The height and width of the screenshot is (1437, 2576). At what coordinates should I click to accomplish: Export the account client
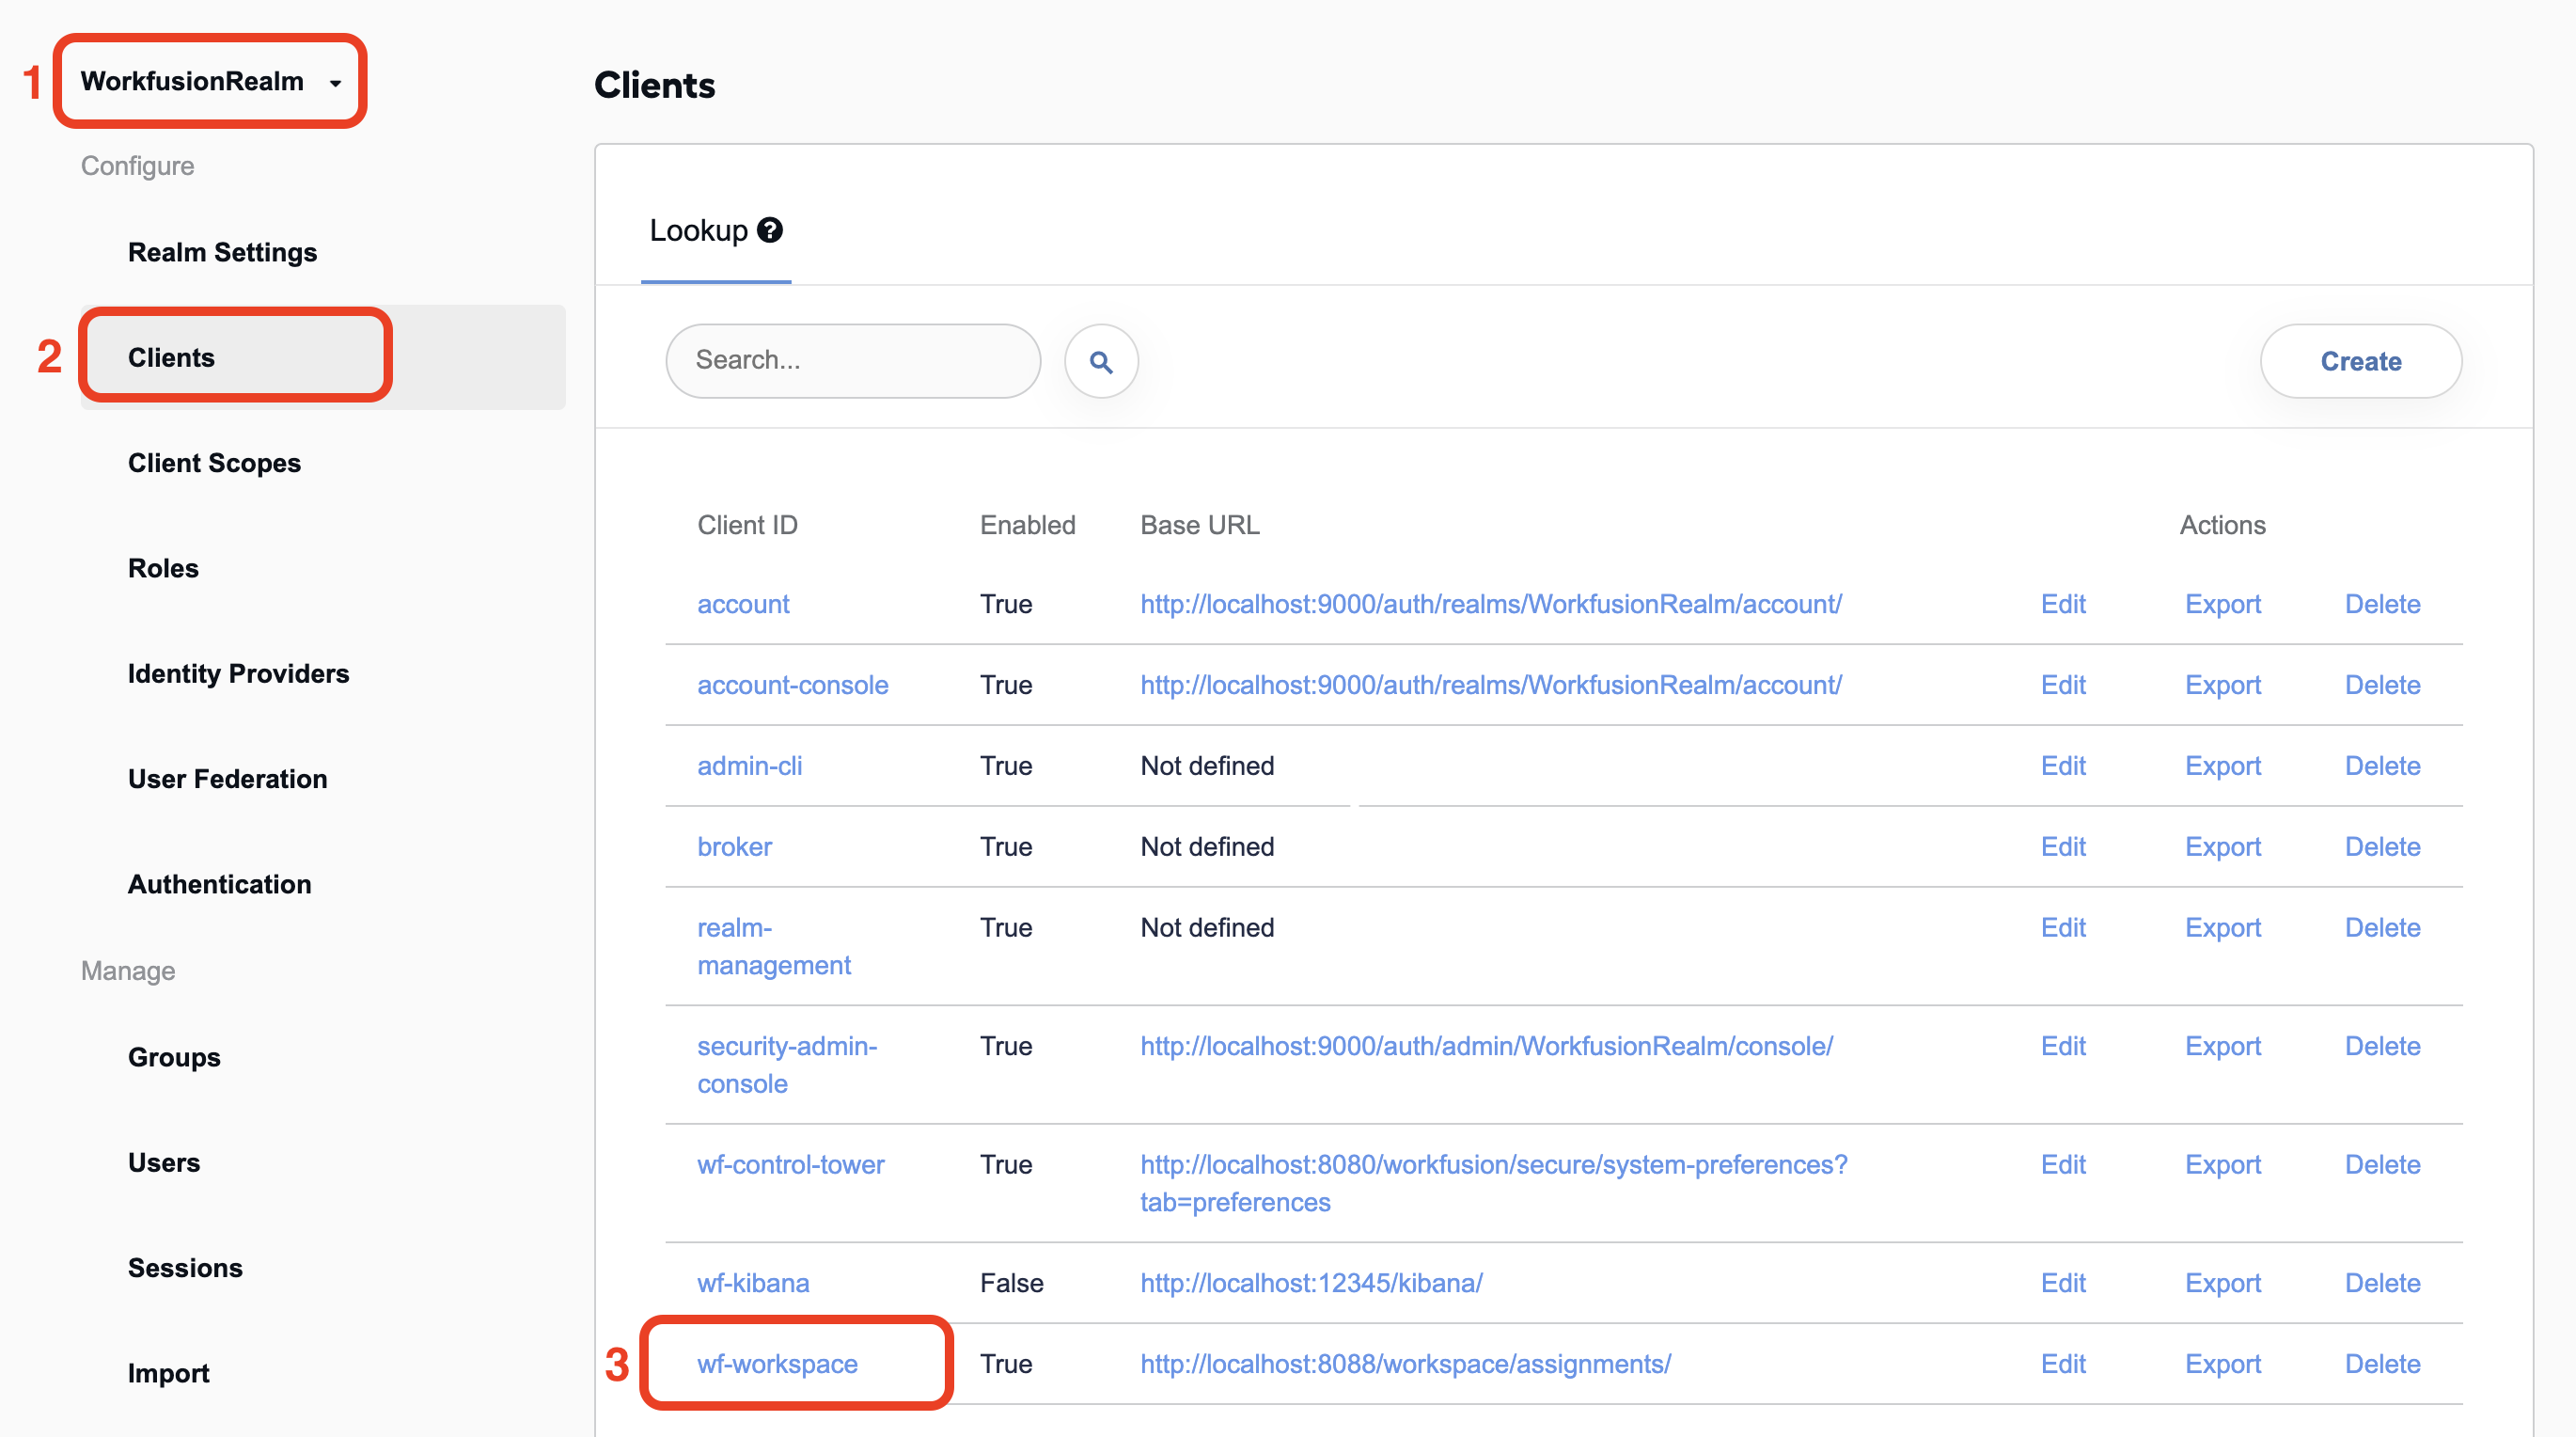2222,604
